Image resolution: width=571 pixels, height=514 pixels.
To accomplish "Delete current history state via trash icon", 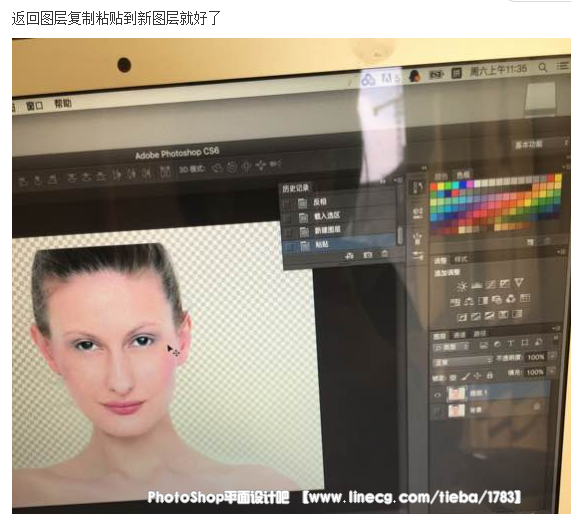I will 385,254.
